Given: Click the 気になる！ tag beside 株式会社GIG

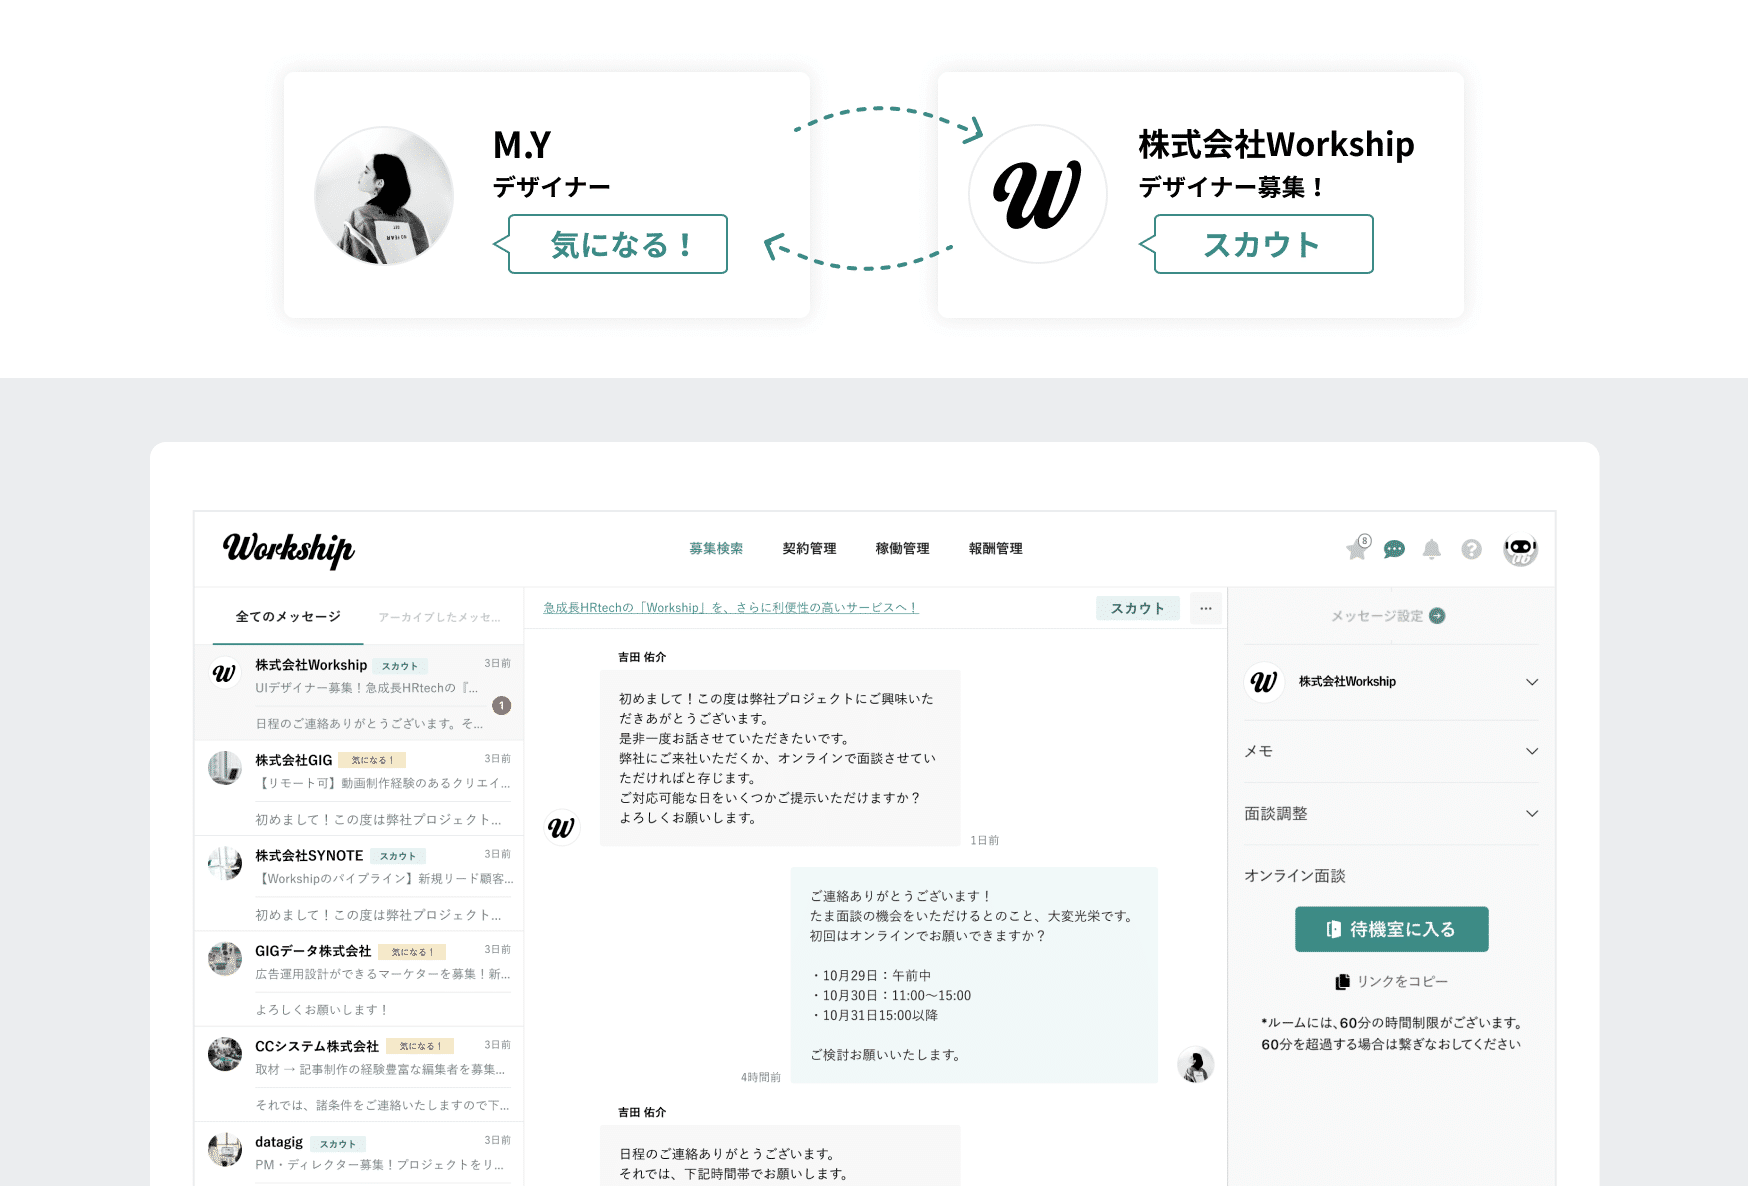Looking at the screenshot, I should click(x=372, y=760).
